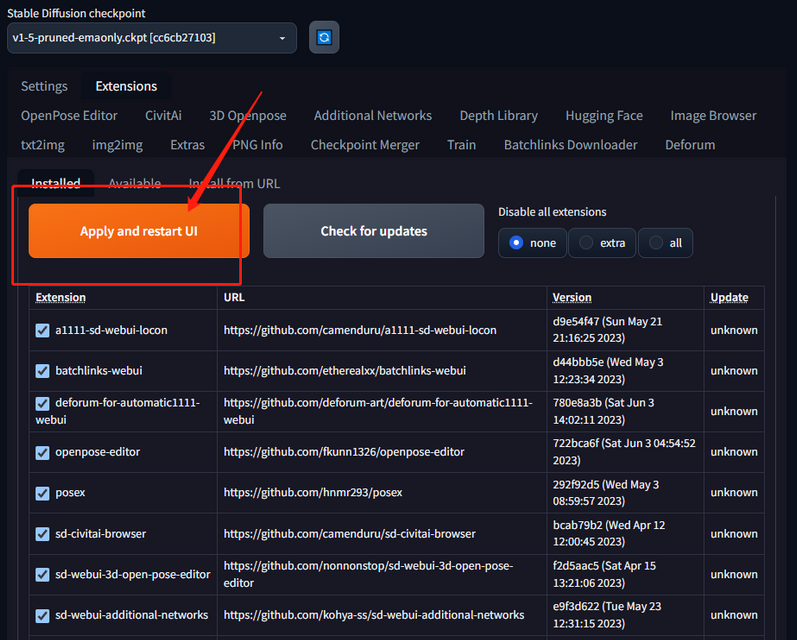Open the Install from URL tab
The width and height of the screenshot is (797, 640).
pyautogui.click(x=234, y=184)
